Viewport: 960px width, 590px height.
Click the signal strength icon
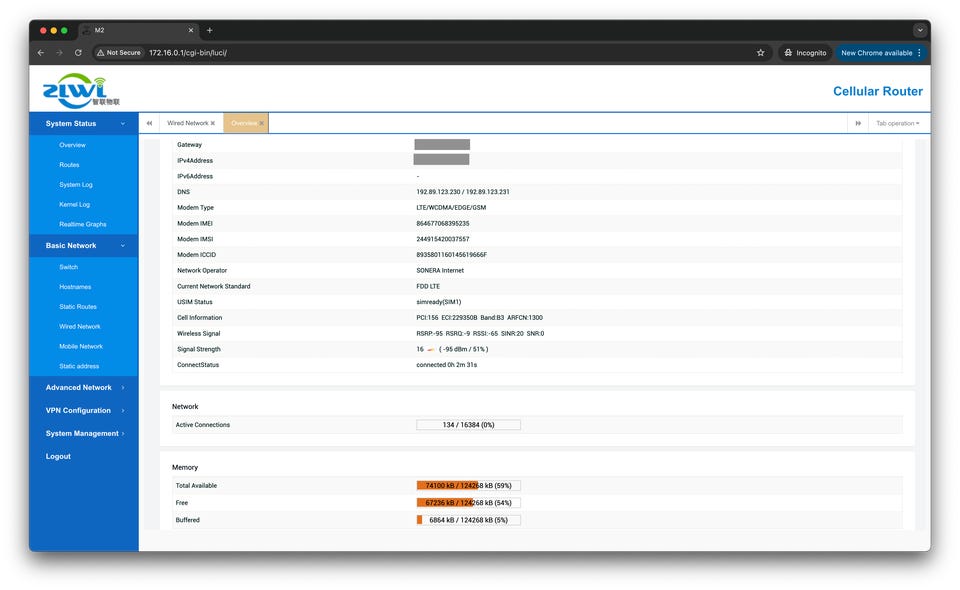pos(430,349)
